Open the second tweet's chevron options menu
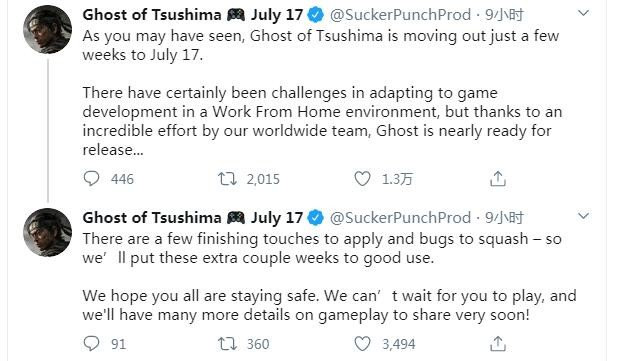The width and height of the screenshot is (621, 361). [x=583, y=216]
